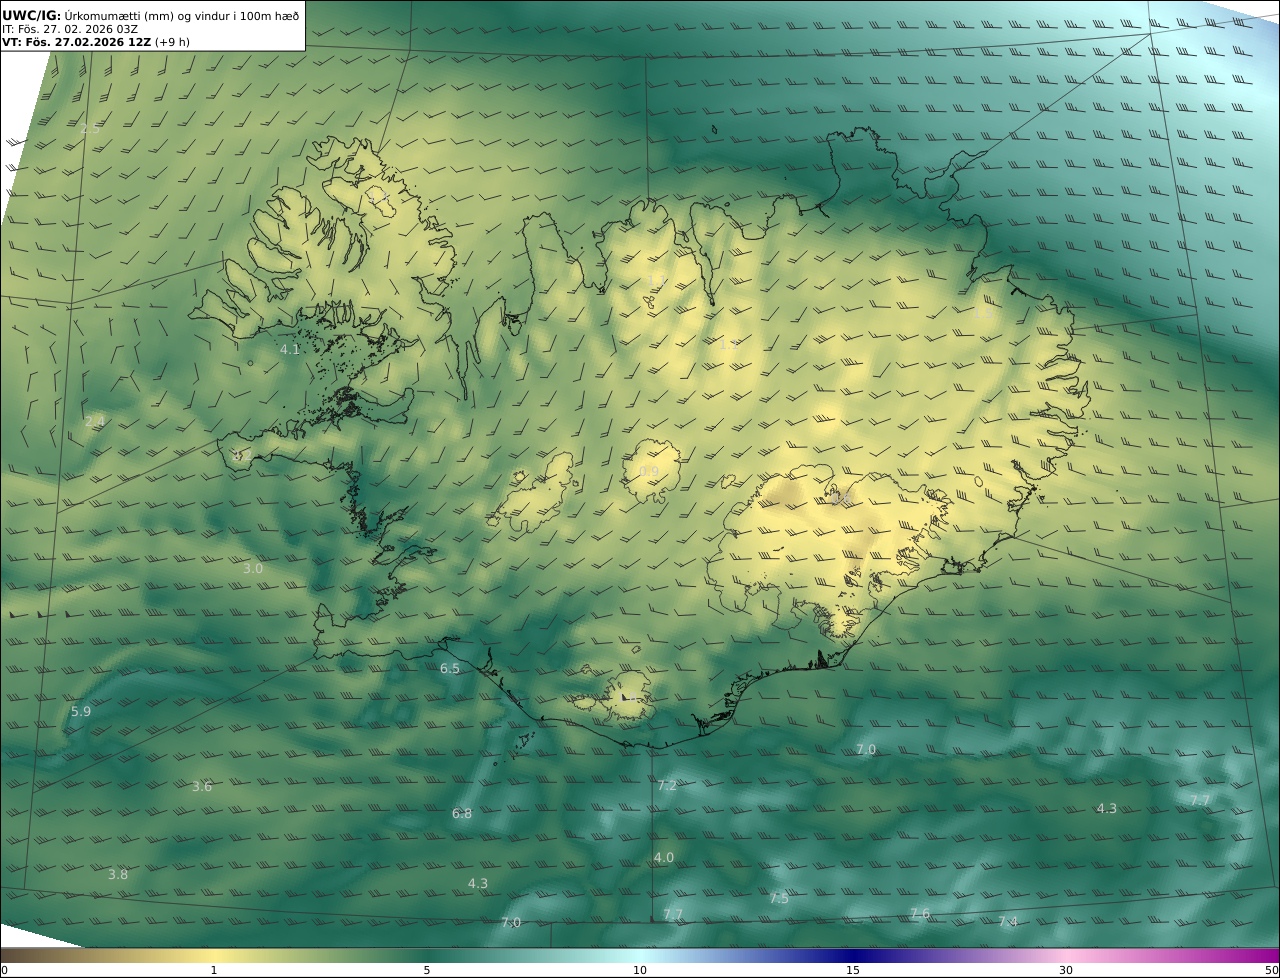
Task: Click the colorbar tick labeled 1
Action: pyautogui.click(x=214, y=969)
